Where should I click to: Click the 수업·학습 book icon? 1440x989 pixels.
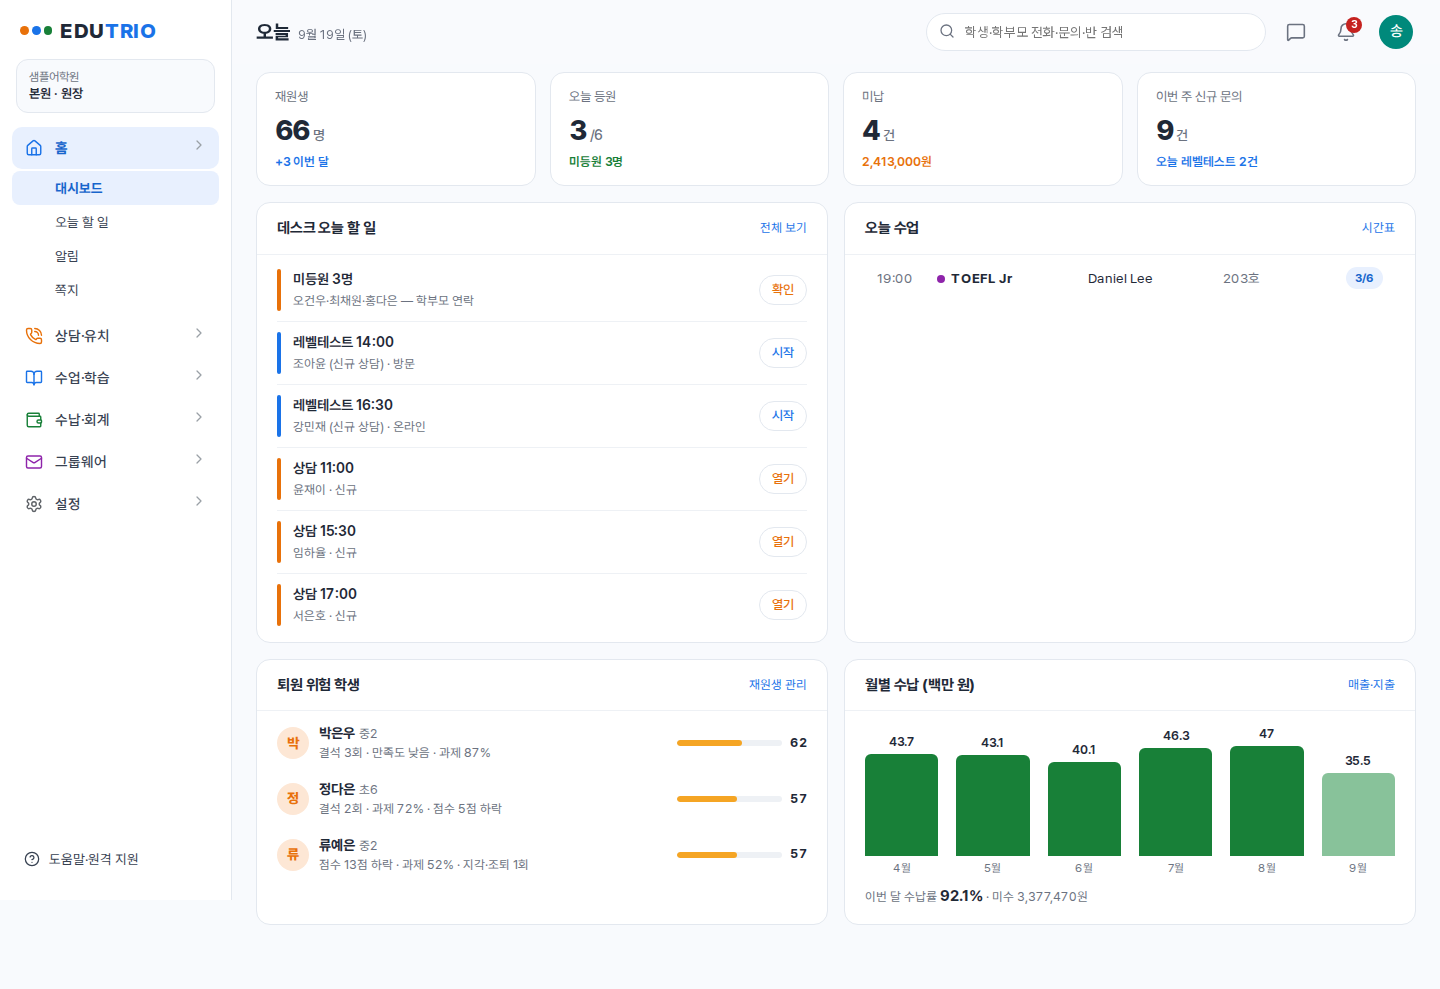[34, 378]
